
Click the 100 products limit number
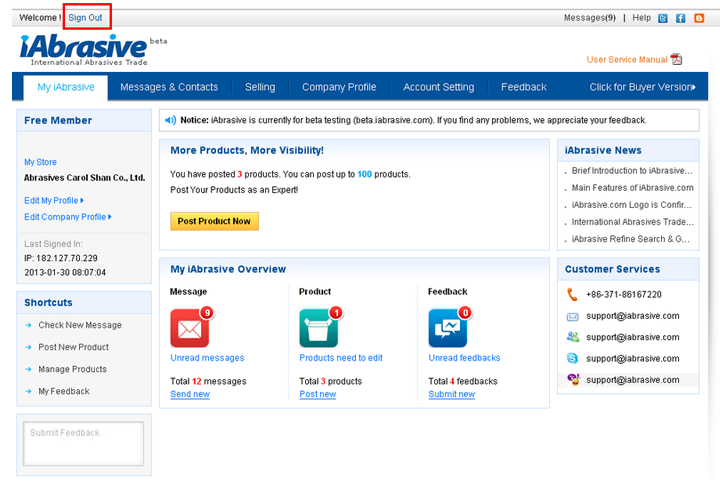tap(365, 174)
